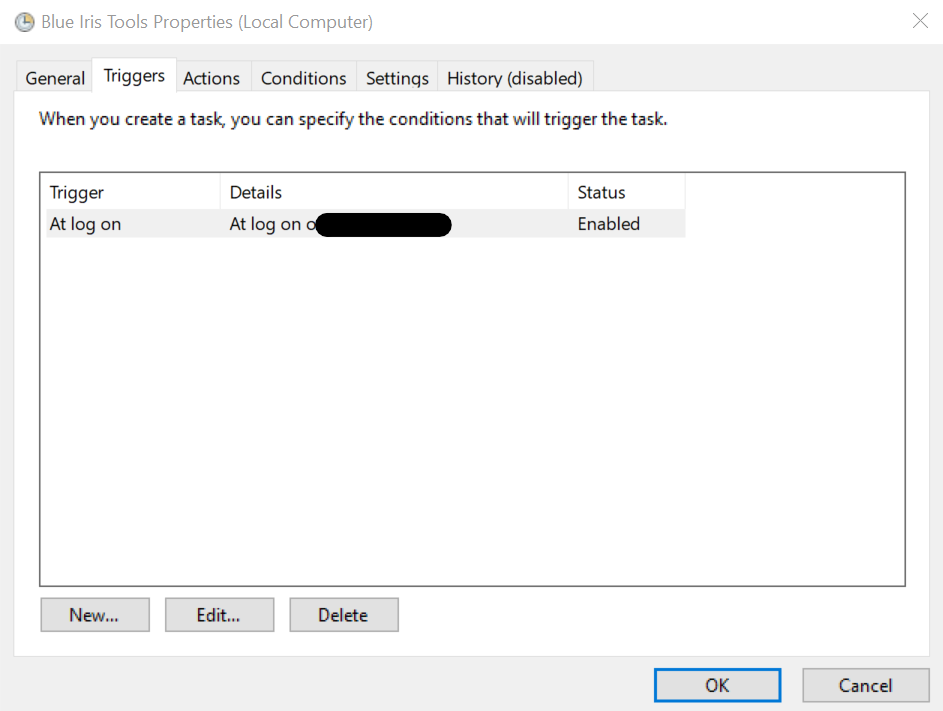943x711 pixels.
Task: View the History (disabled) tab
Action: click(514, 78)
